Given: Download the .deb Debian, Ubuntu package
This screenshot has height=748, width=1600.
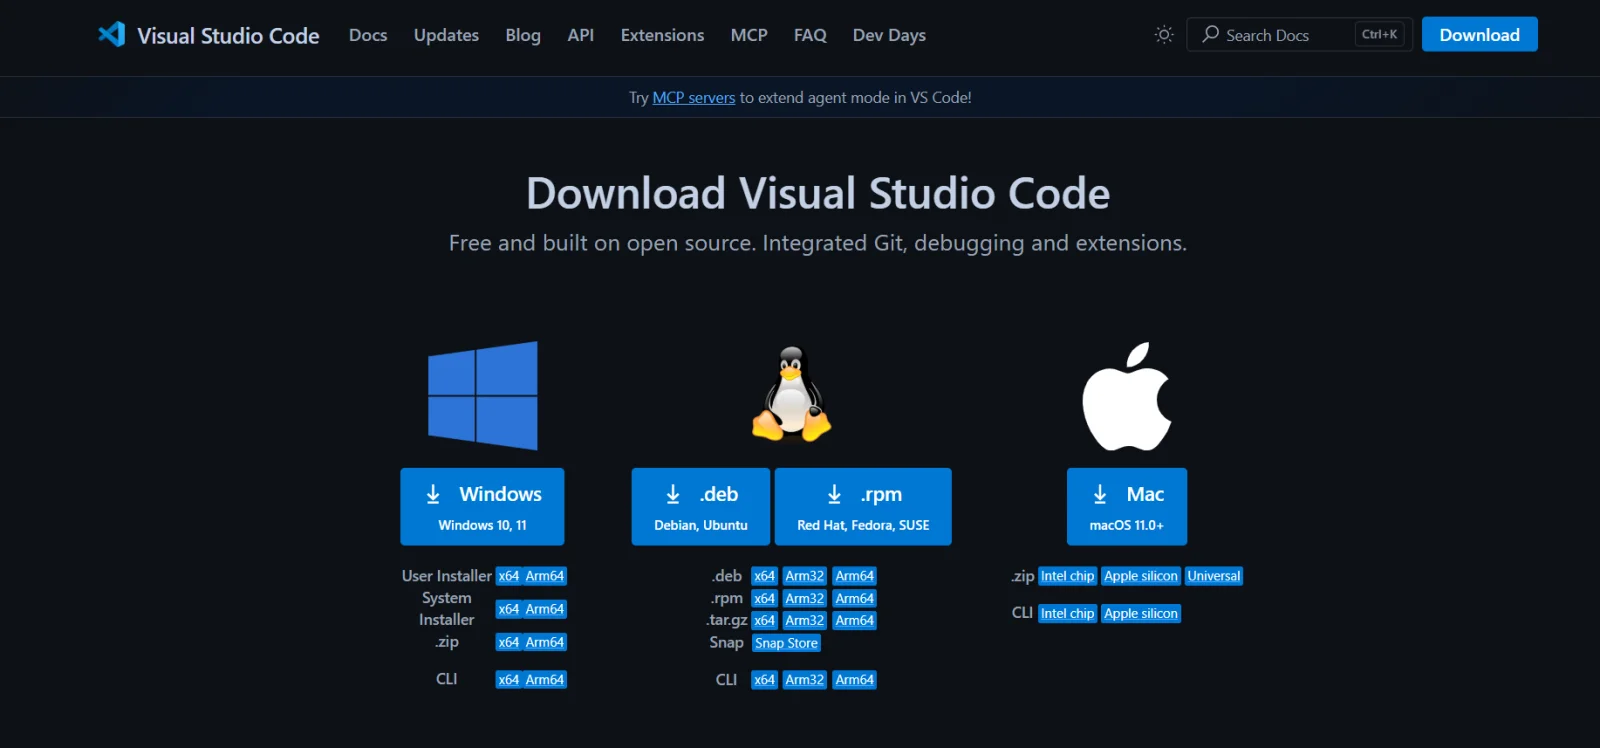Looking at the screenshot, I should 701,507.
